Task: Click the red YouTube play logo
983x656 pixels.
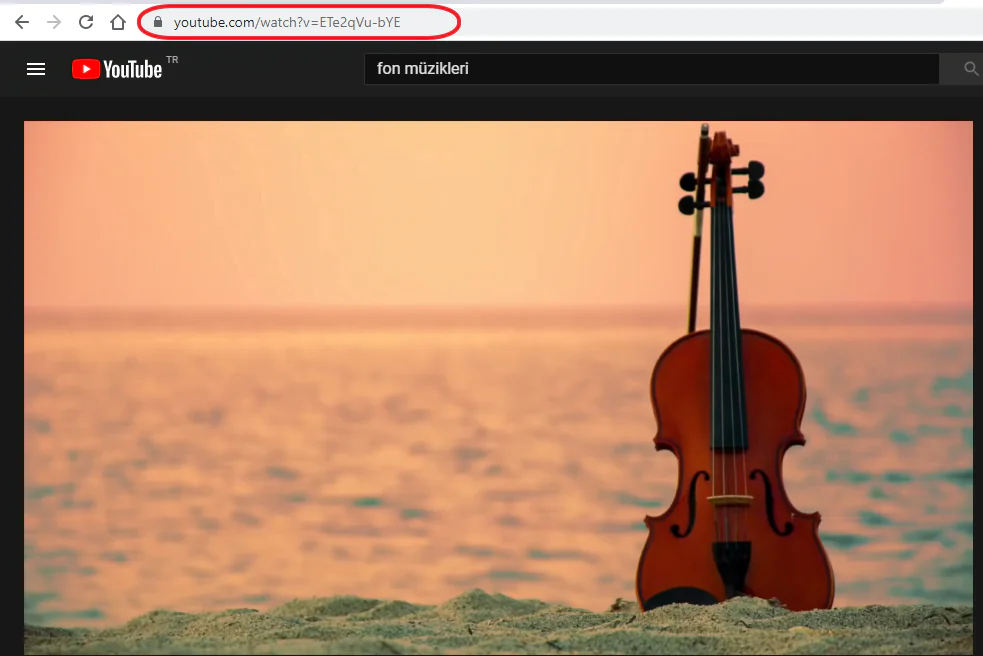Action: click(x=85, y=69)
